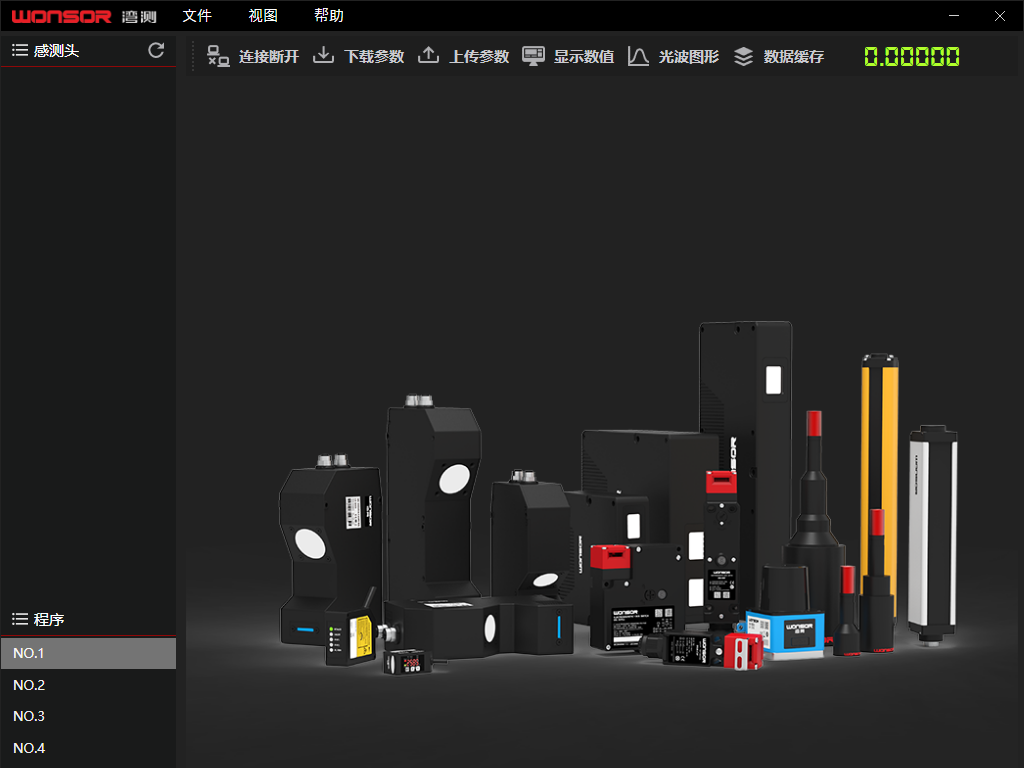
Task: Select program NO.2
Action: 88,685
